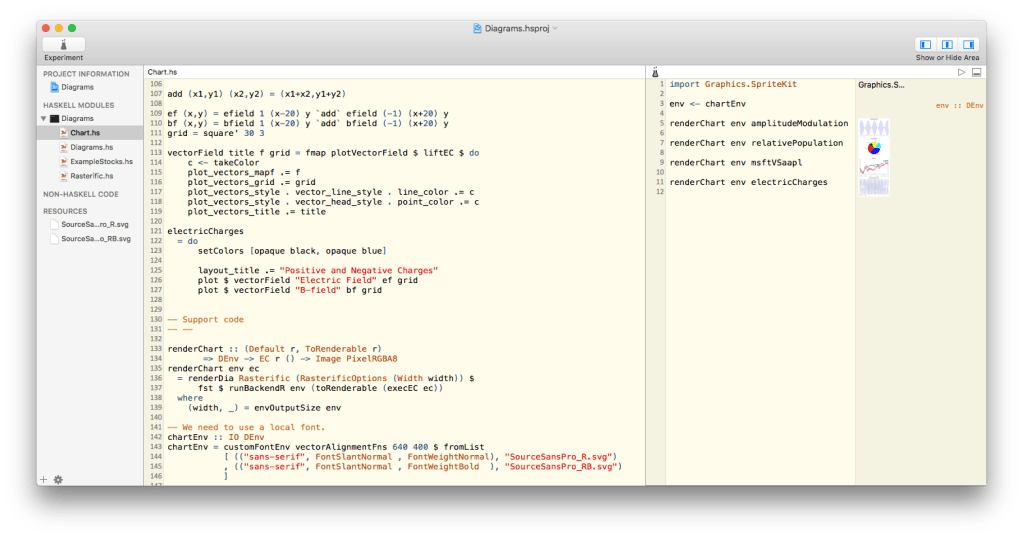Click the Experiment flask toolbar button
1023x538 pixels.
point(63,44)
